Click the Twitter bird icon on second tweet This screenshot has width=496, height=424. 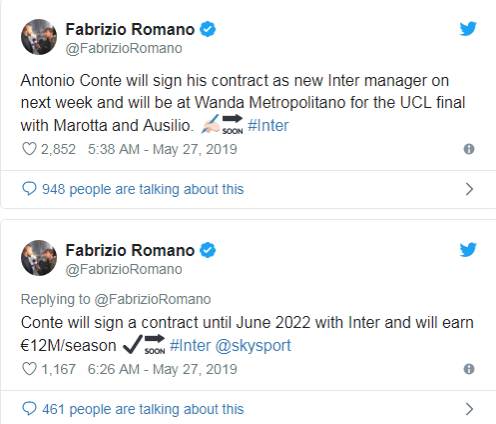point(468,250)
